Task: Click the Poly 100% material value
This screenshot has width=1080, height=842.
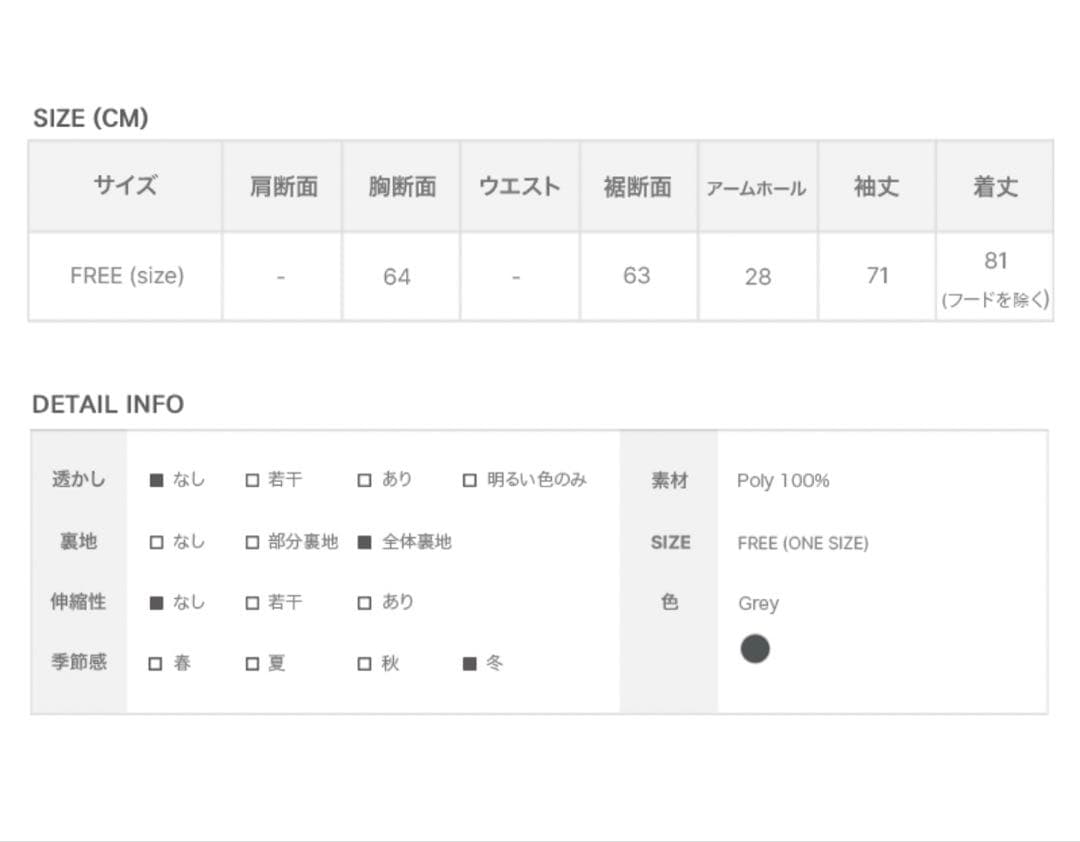Action: [x=784, y=480]
